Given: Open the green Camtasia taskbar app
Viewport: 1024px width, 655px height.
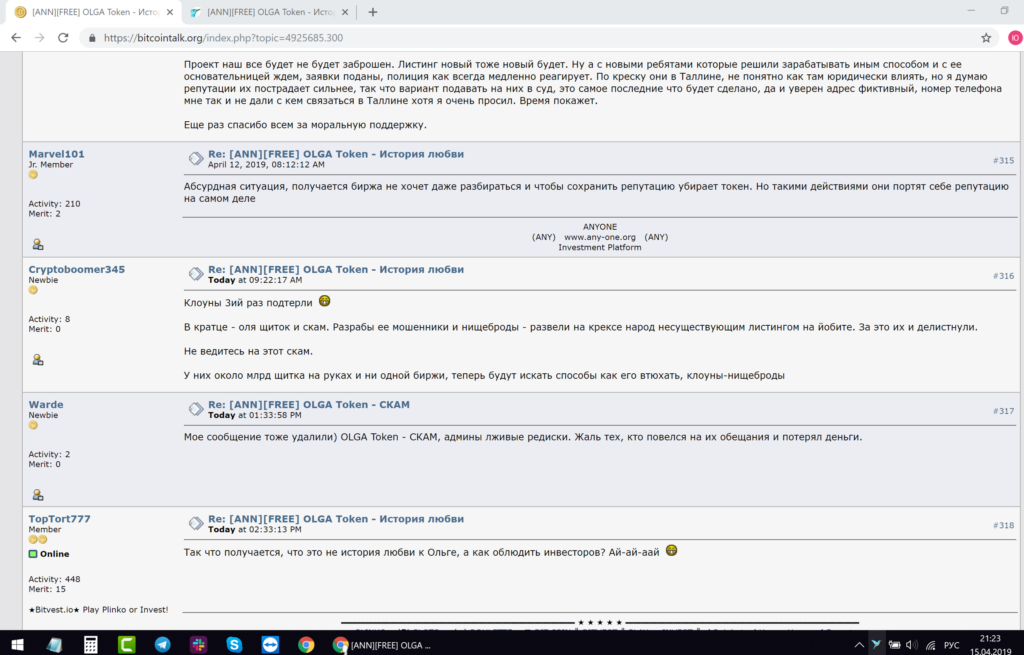Looking at the screenshot, I should pyautogui.click(x=126, y=645).
